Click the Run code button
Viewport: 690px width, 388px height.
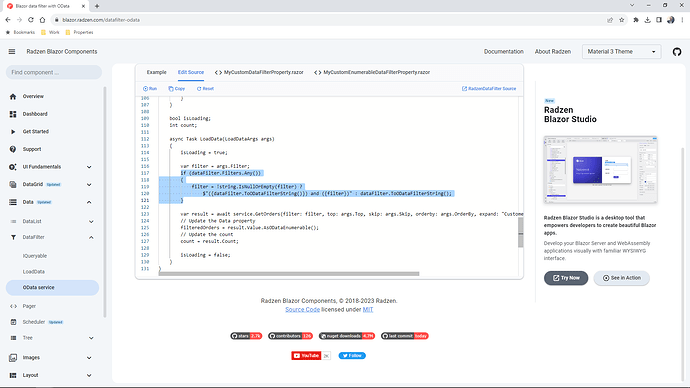[x=150, y=88]
